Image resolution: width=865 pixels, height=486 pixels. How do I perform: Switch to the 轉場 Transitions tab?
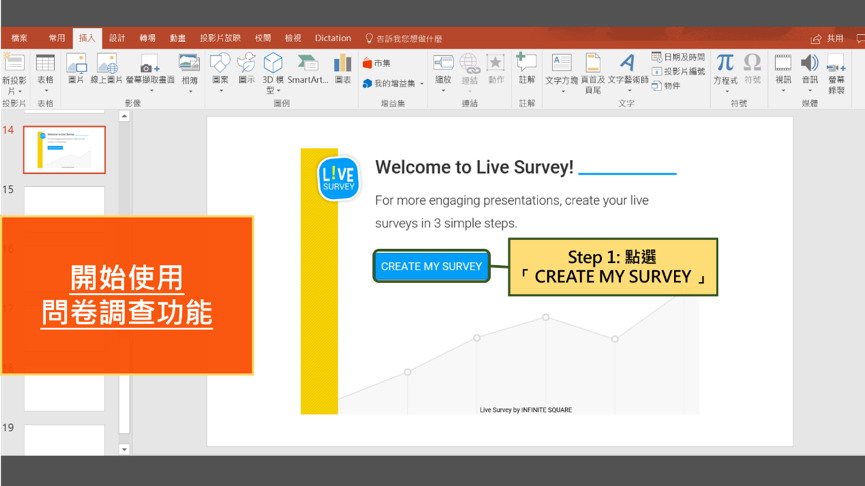tap(147, 38)
